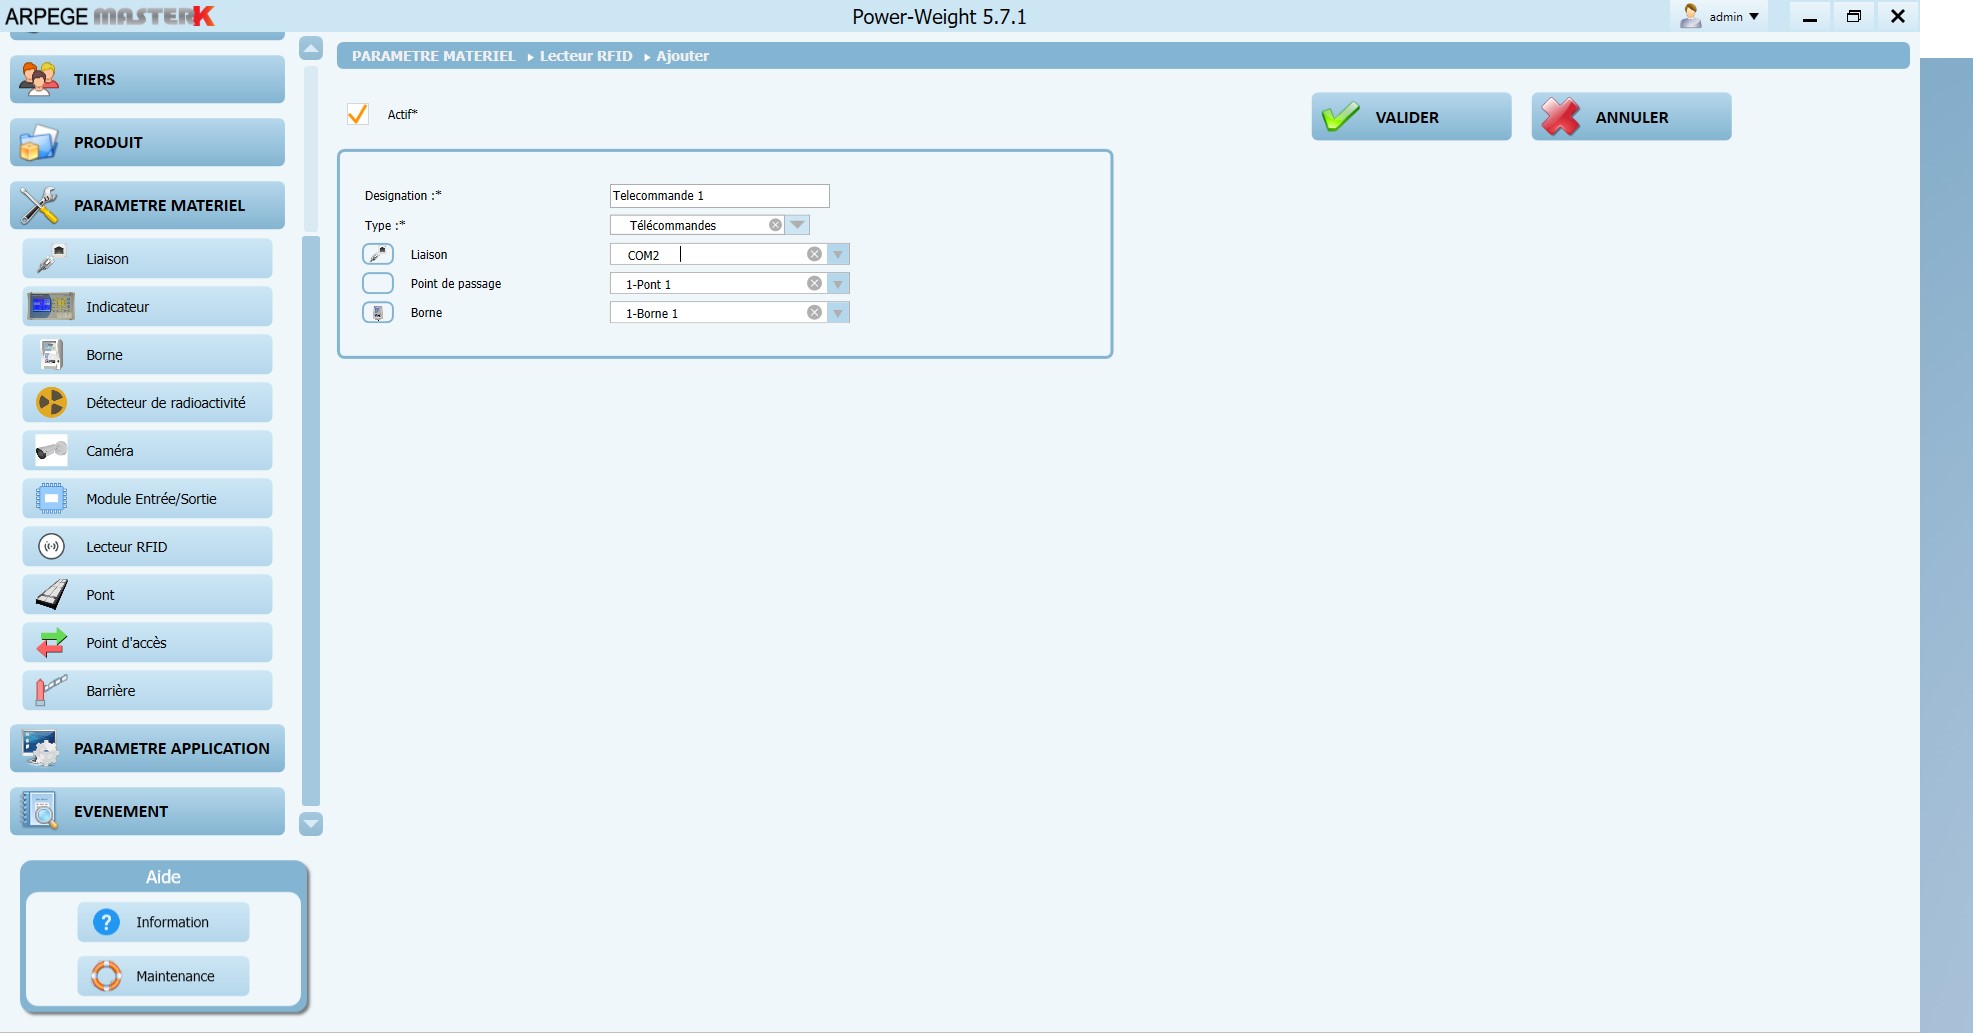The height and width of the screenshot is (1033, 1973).
Task: Select the Pont weighbridge icon
Action: 51,595
